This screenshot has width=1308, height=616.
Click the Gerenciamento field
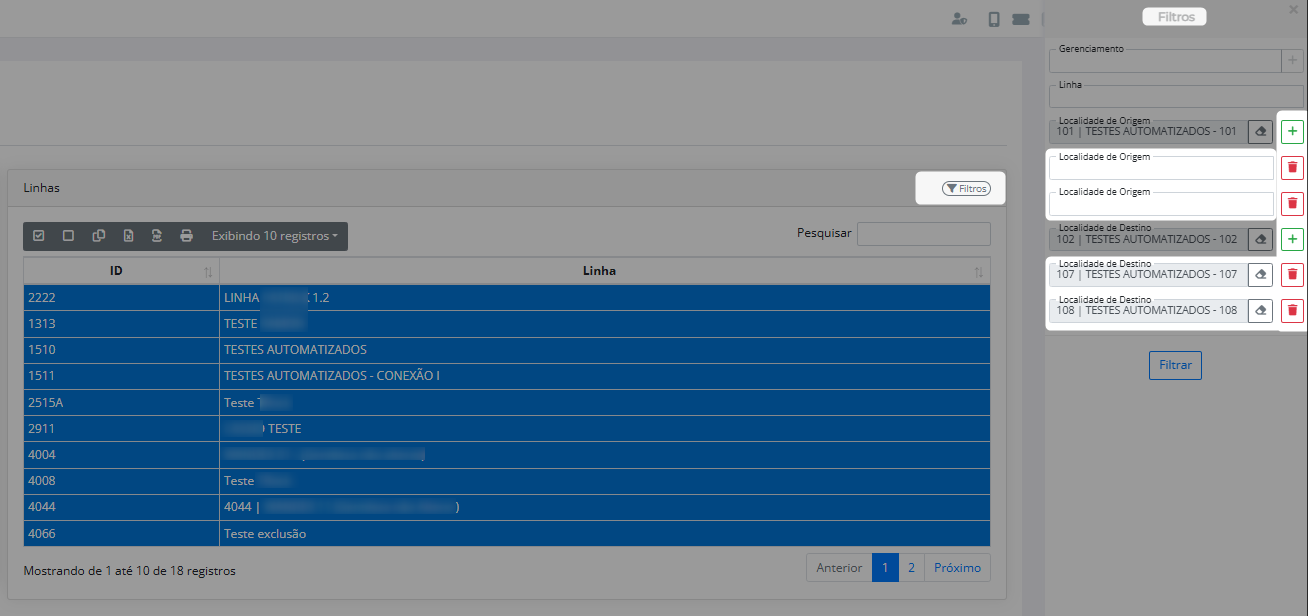(1165, 61)
